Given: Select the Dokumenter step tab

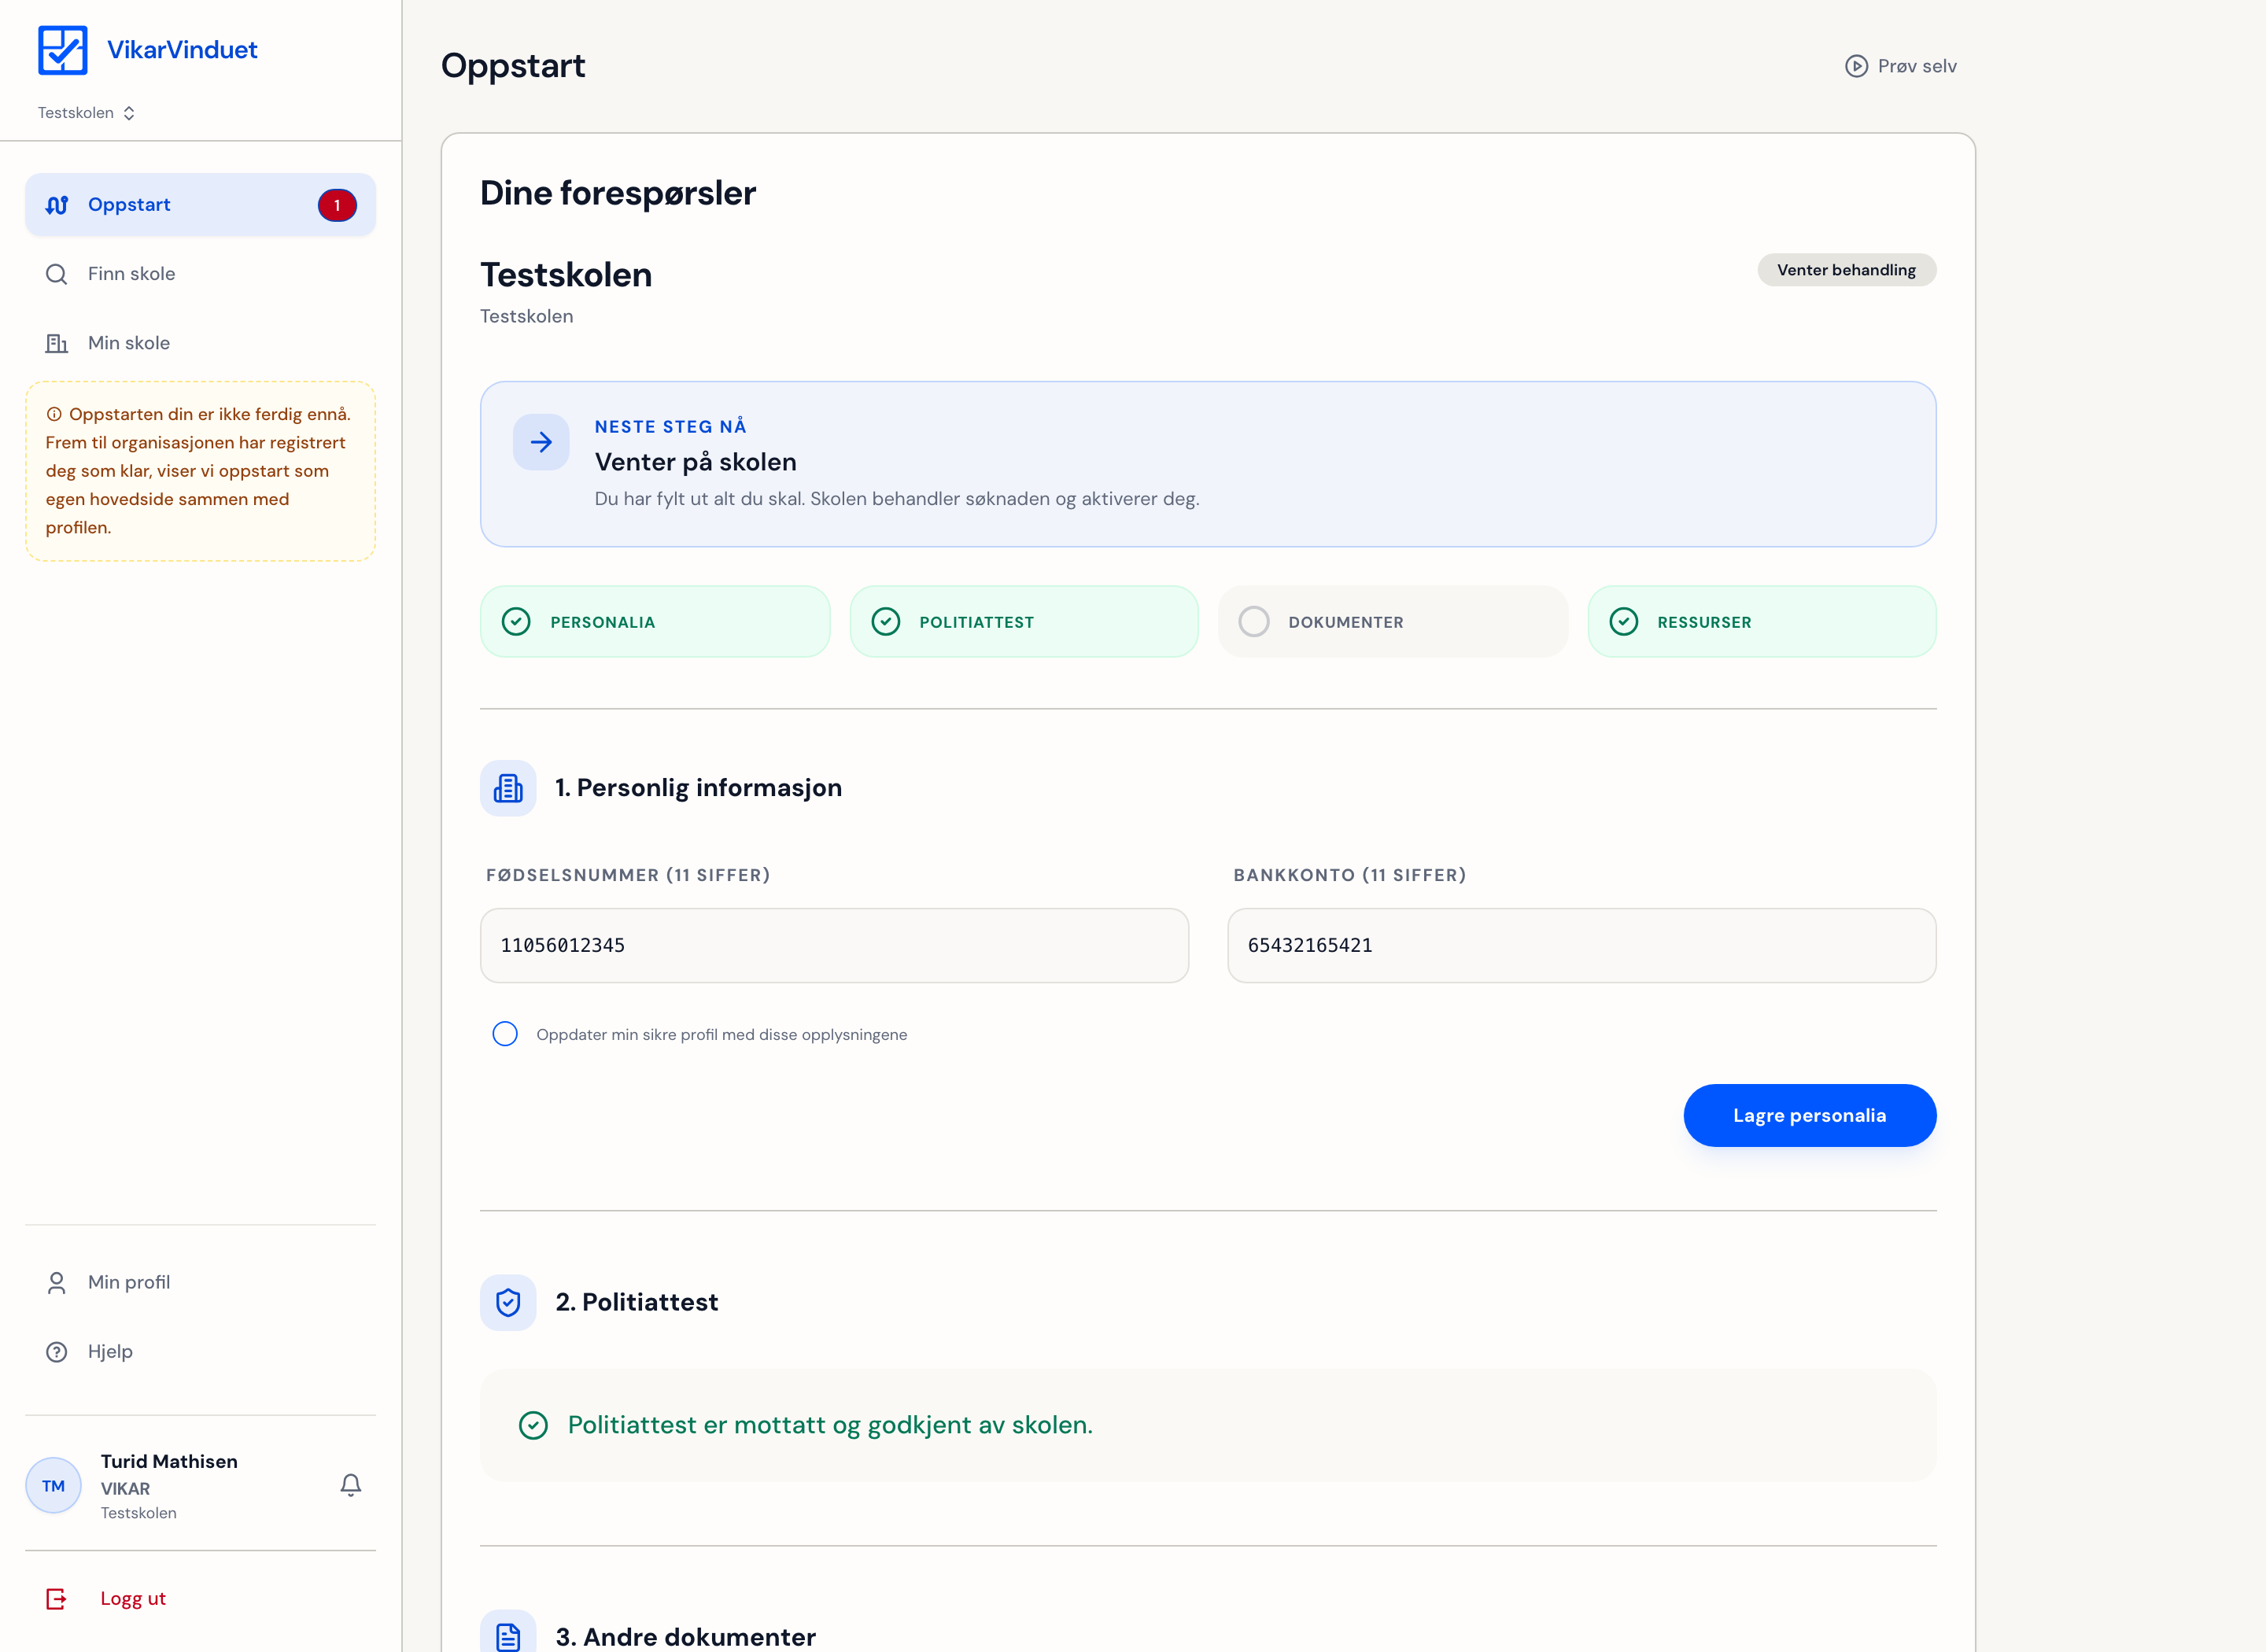Looking at the screenshot, I should 1393,622.
